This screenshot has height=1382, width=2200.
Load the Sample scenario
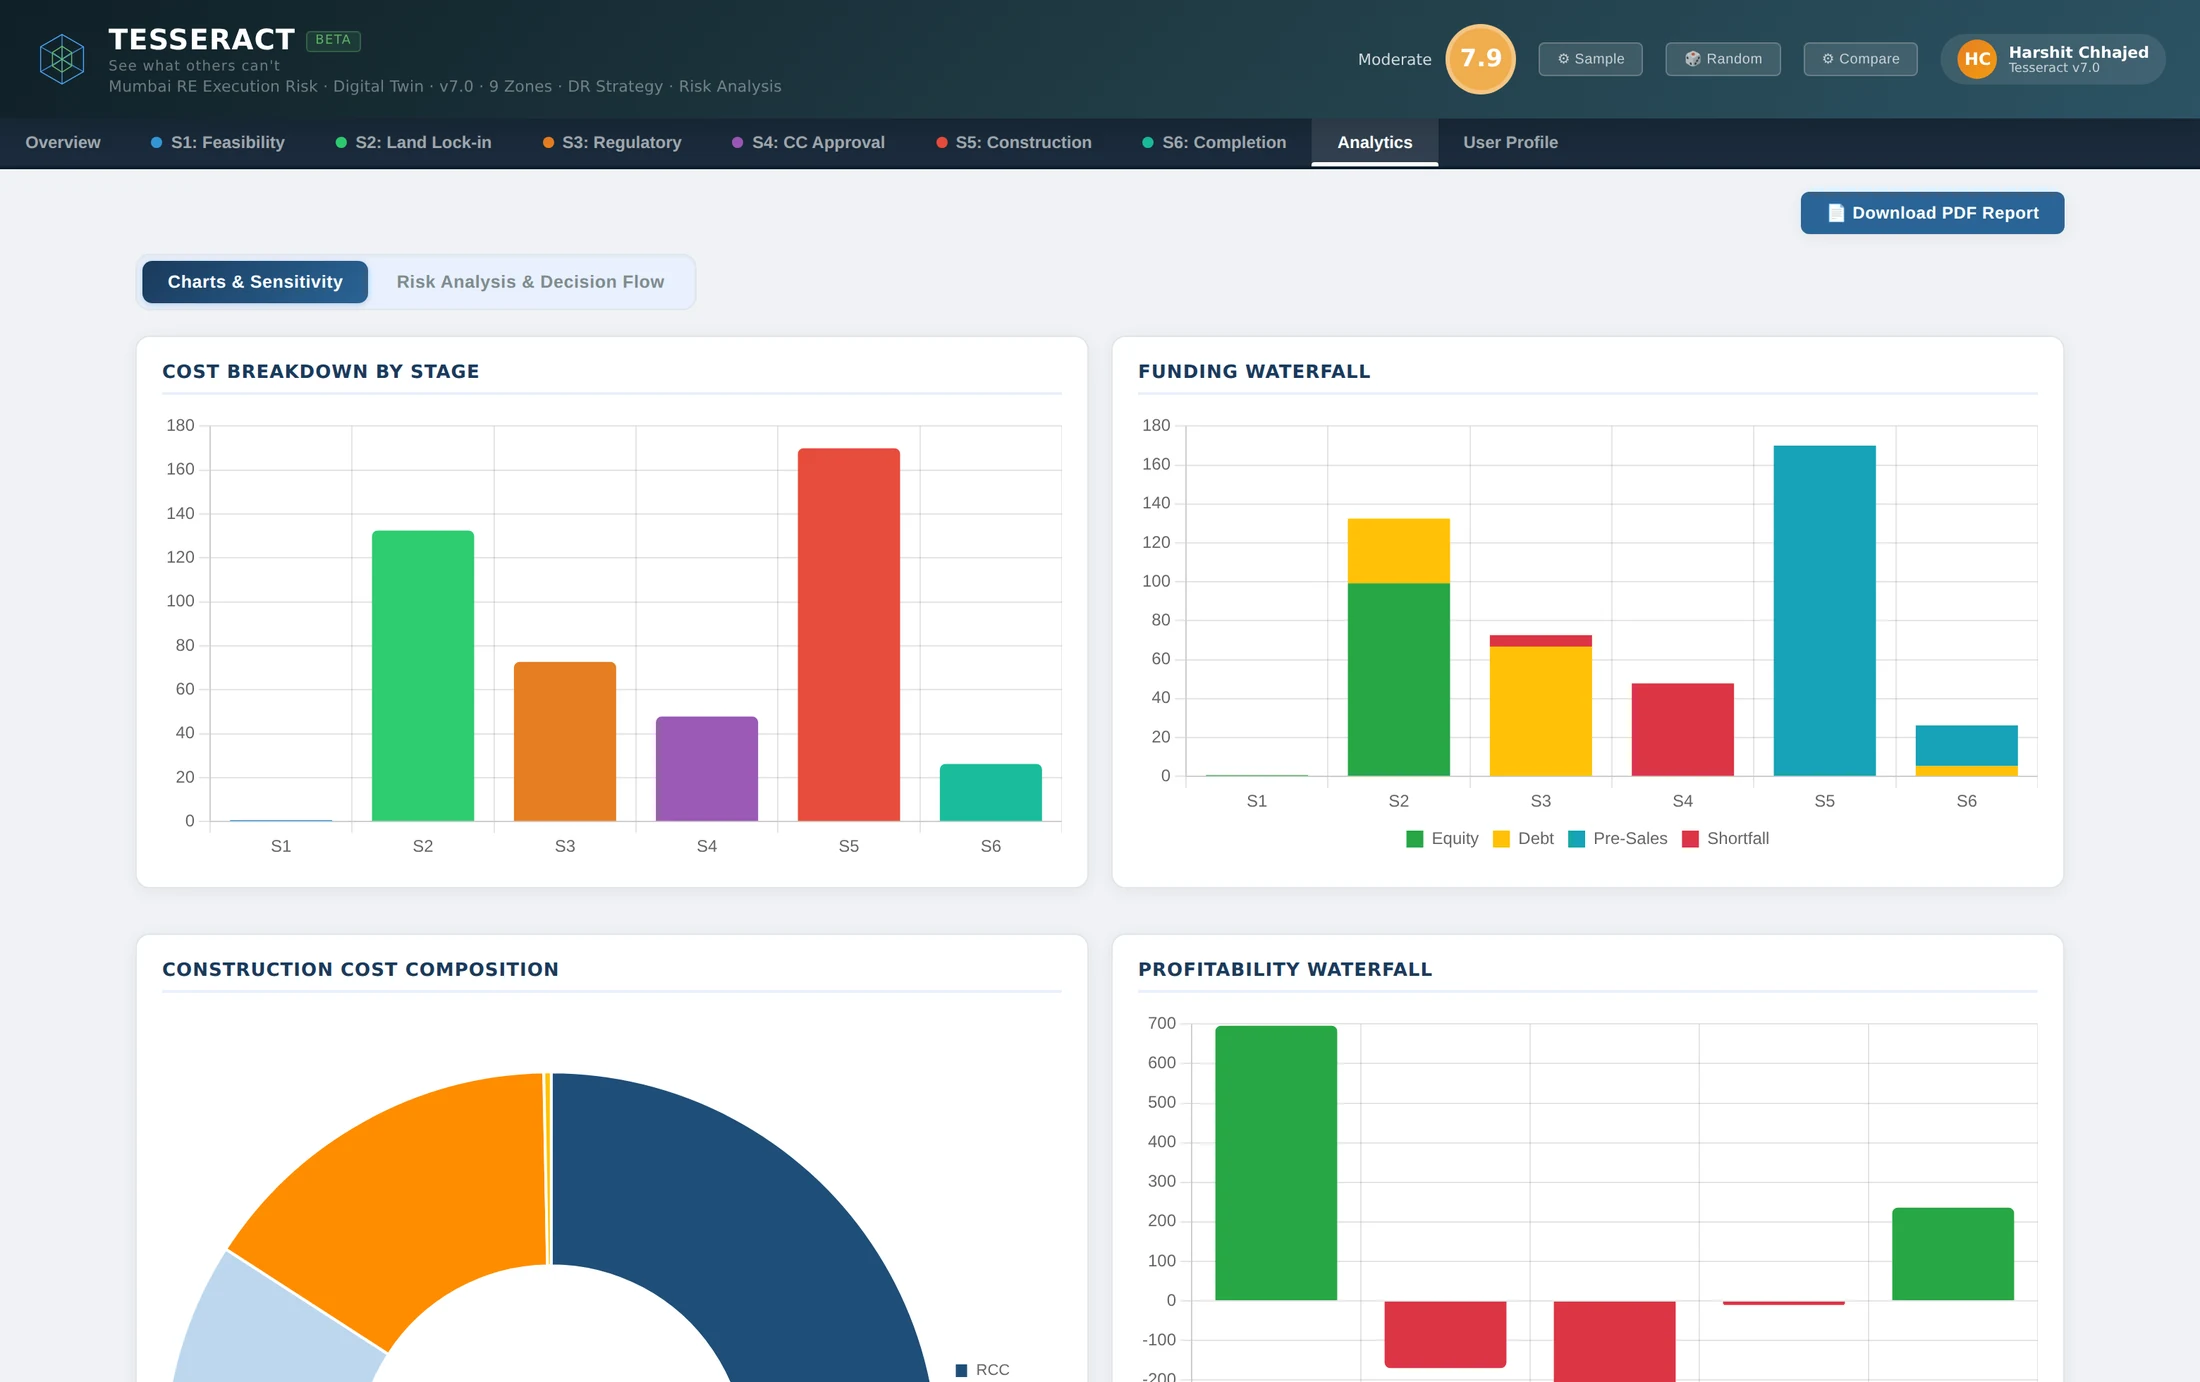1590,59
